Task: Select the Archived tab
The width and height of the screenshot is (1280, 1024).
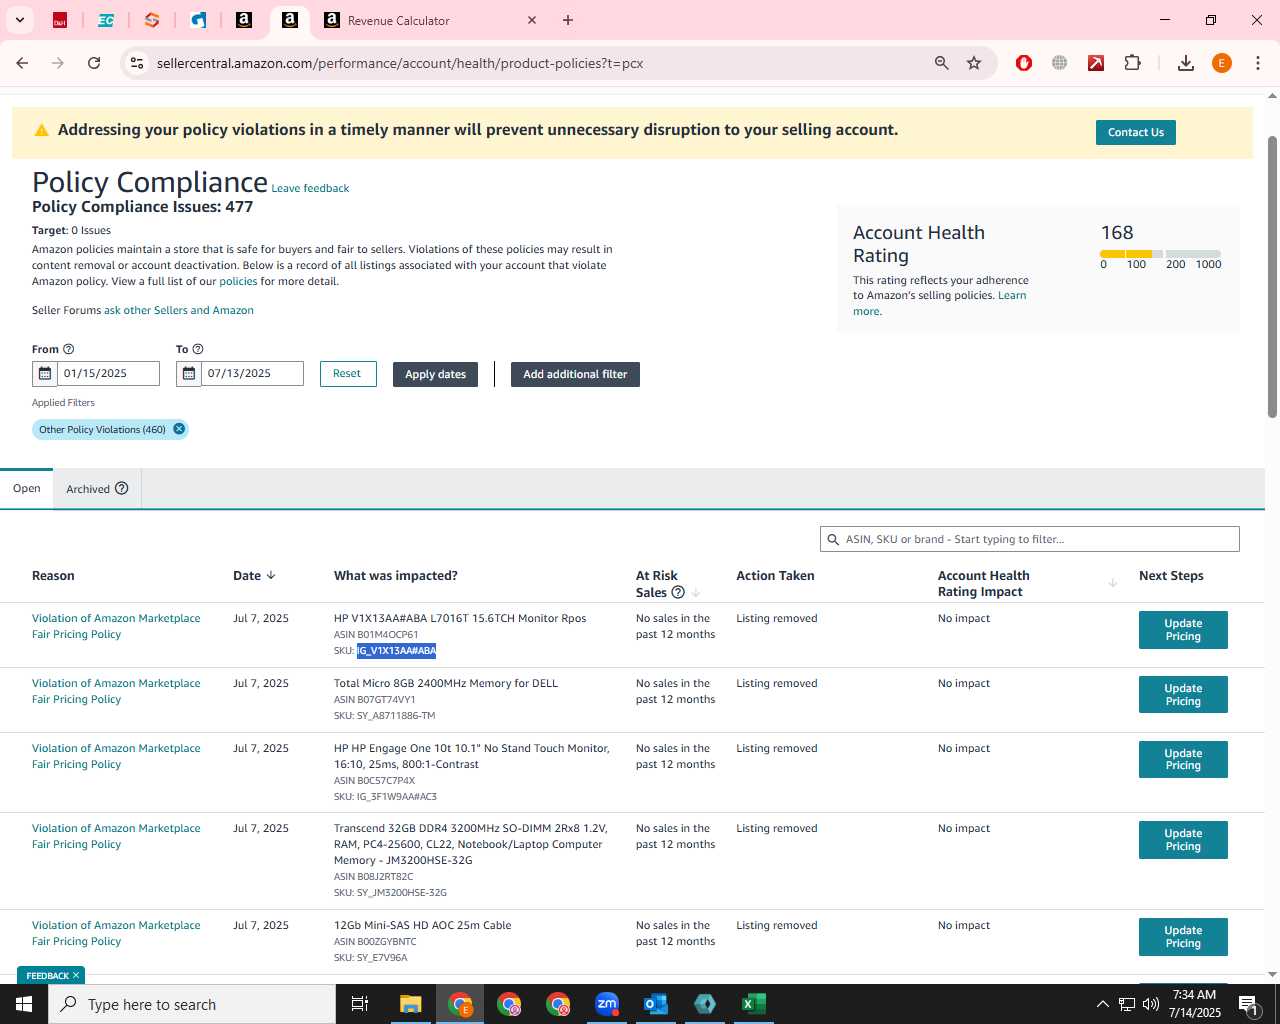Action: click(x=88, y=489)
